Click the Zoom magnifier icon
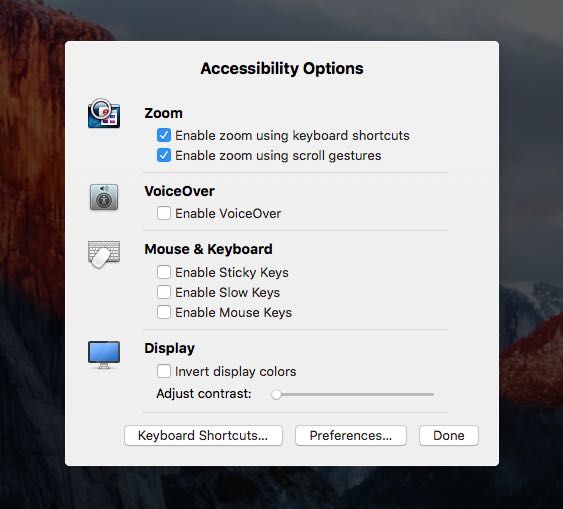The height and width of the screenshot is (509, 563). click(104, 113)
